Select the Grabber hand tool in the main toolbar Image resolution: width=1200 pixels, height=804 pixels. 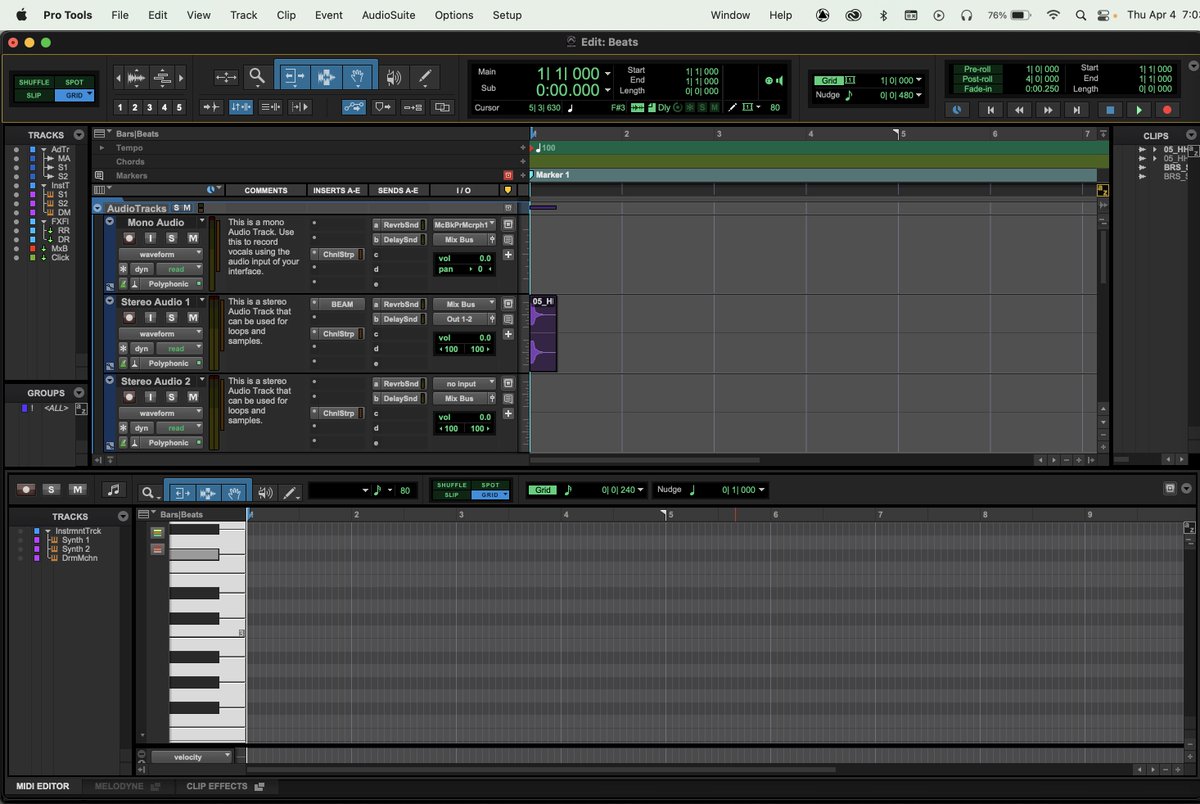tap(357, 77)
